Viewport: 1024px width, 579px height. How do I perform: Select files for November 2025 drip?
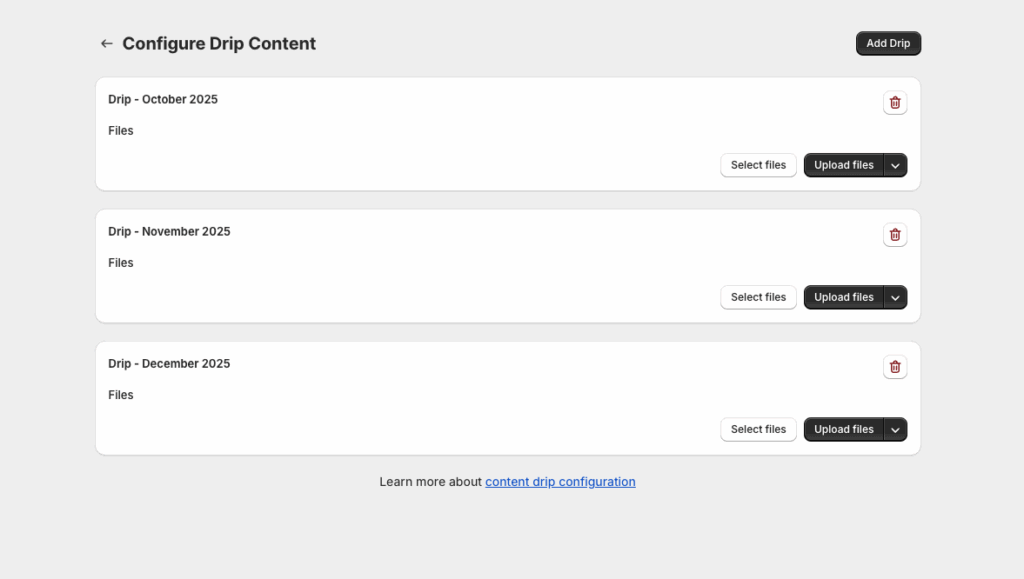(758, 297)
